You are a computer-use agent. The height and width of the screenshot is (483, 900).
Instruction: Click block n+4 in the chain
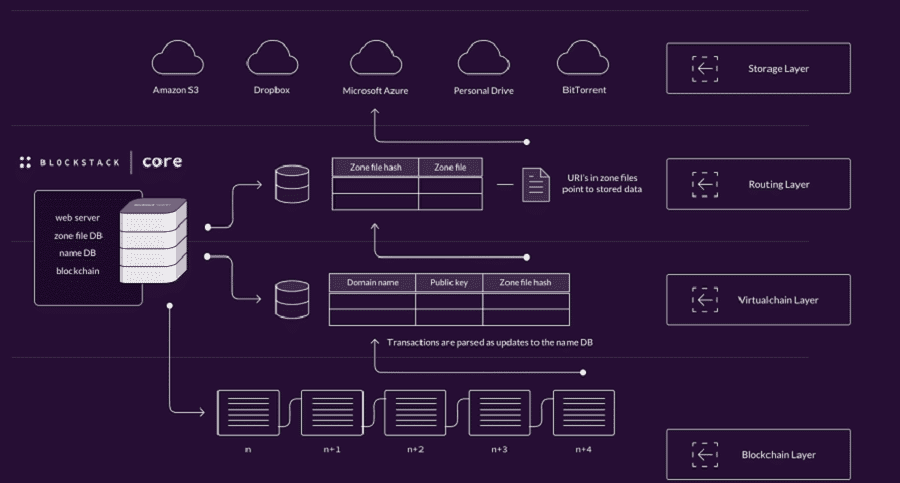click(584, 412)
